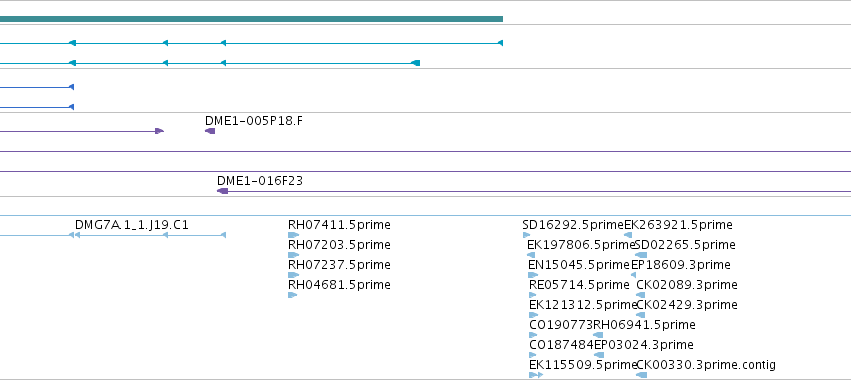Select the teal transcript's rightmost exon arrow

[500, 43]
